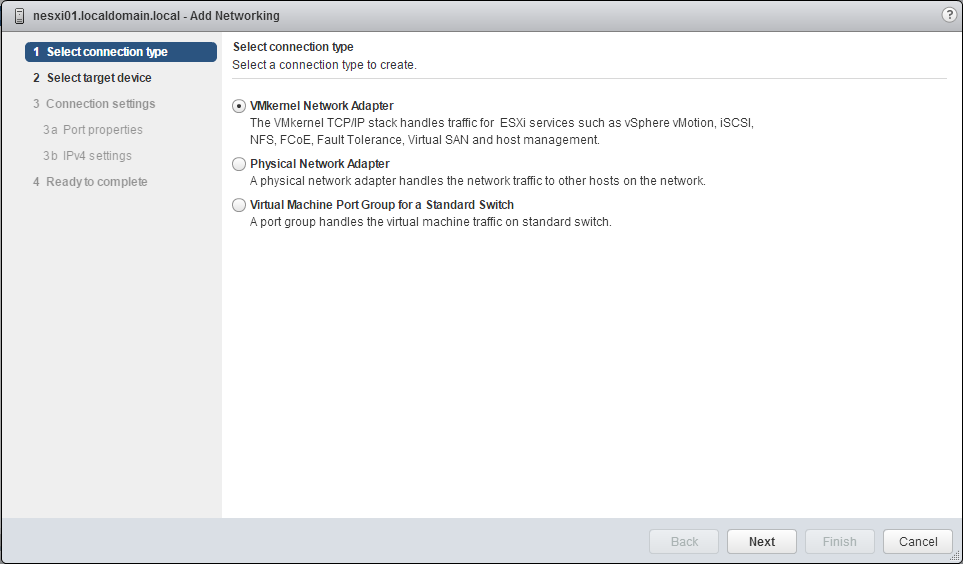The height and width of the screenshot is (564, 963).
Task: Click the 'VMkernel Network Adapter' label text
Action: pos(322,106)
